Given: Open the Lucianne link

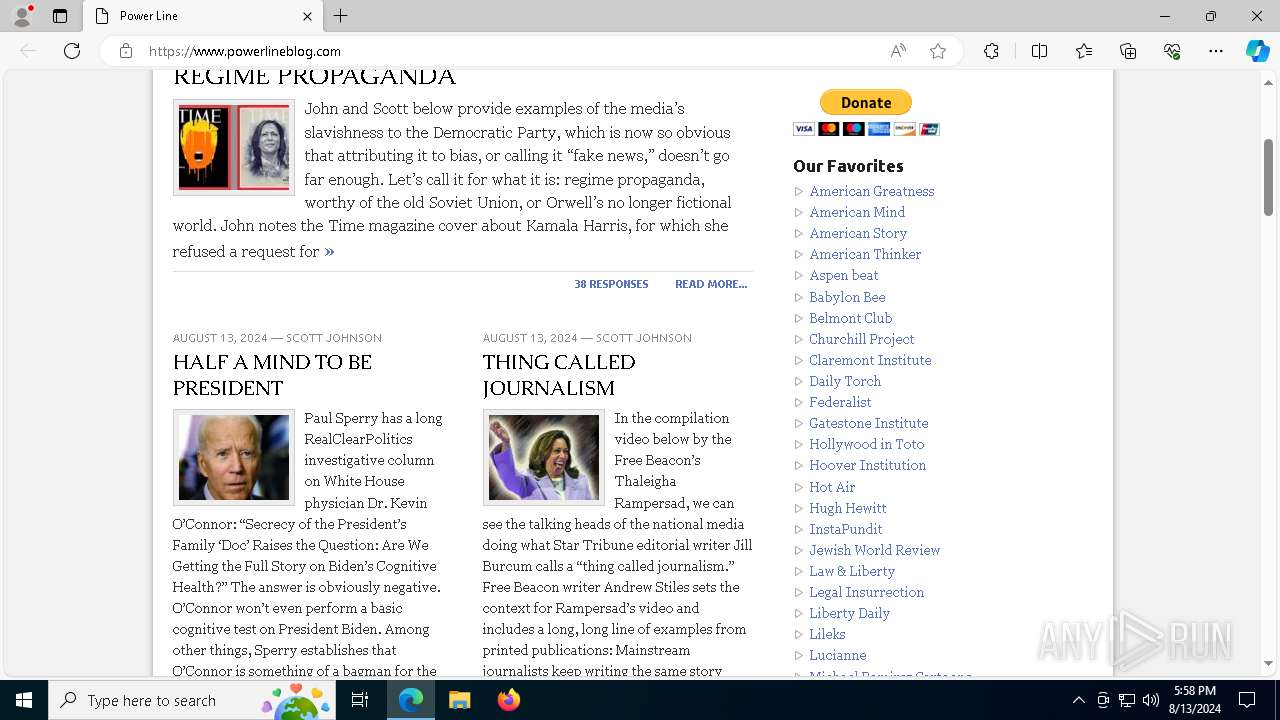Looking at the screenshot, I should pyautogui.click(x=837, y=655).
